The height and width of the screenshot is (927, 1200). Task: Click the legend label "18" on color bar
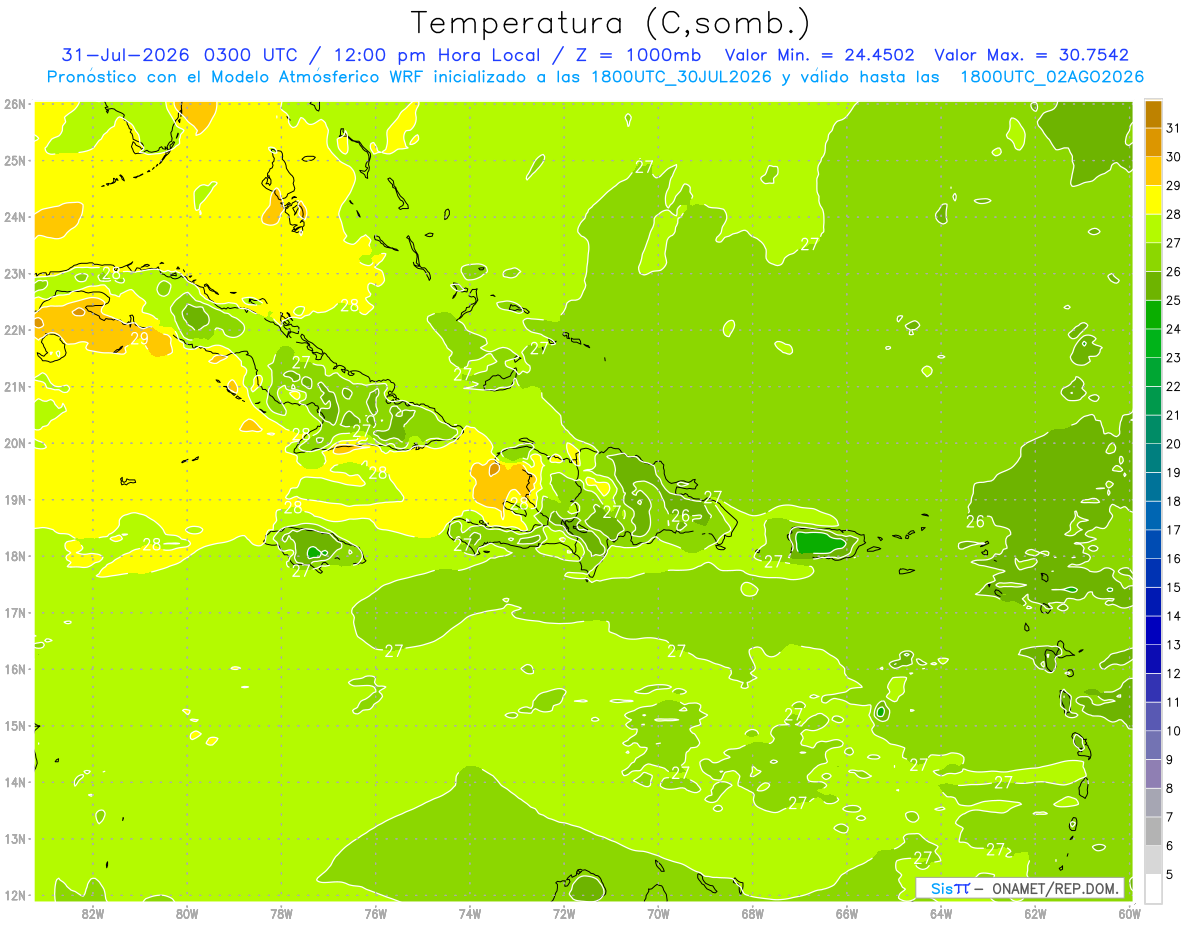pyautogui.click(x=1174, y=501)
